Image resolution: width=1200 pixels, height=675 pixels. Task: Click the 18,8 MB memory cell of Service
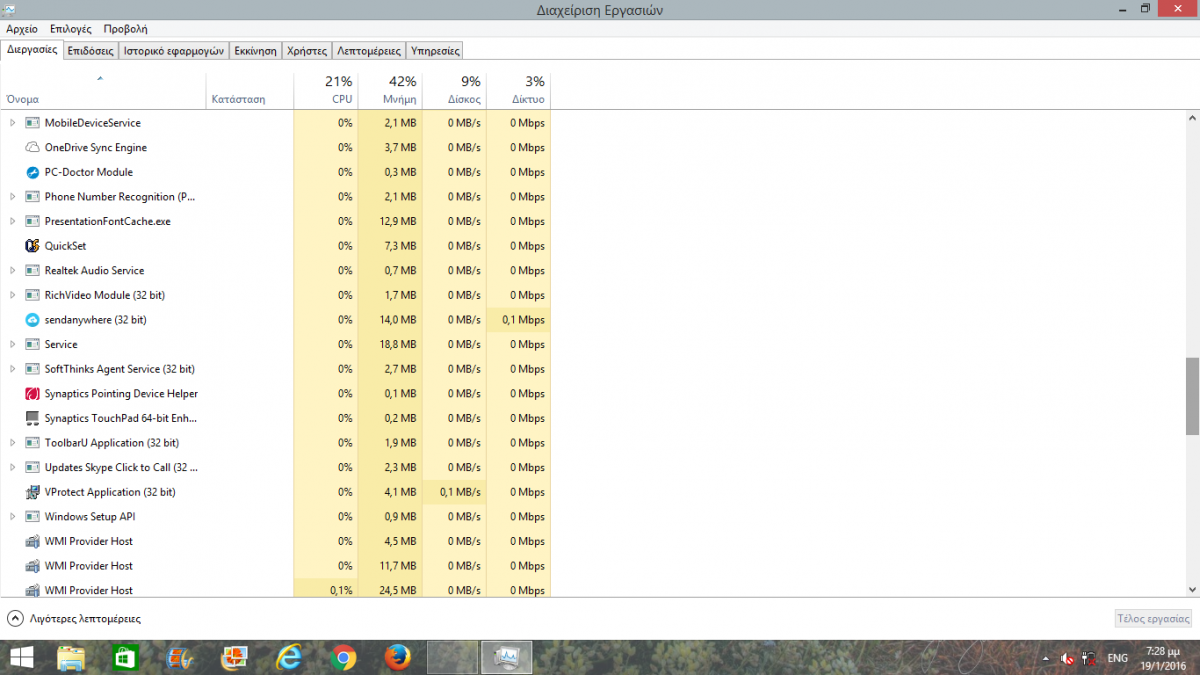(x=389, y=344)
